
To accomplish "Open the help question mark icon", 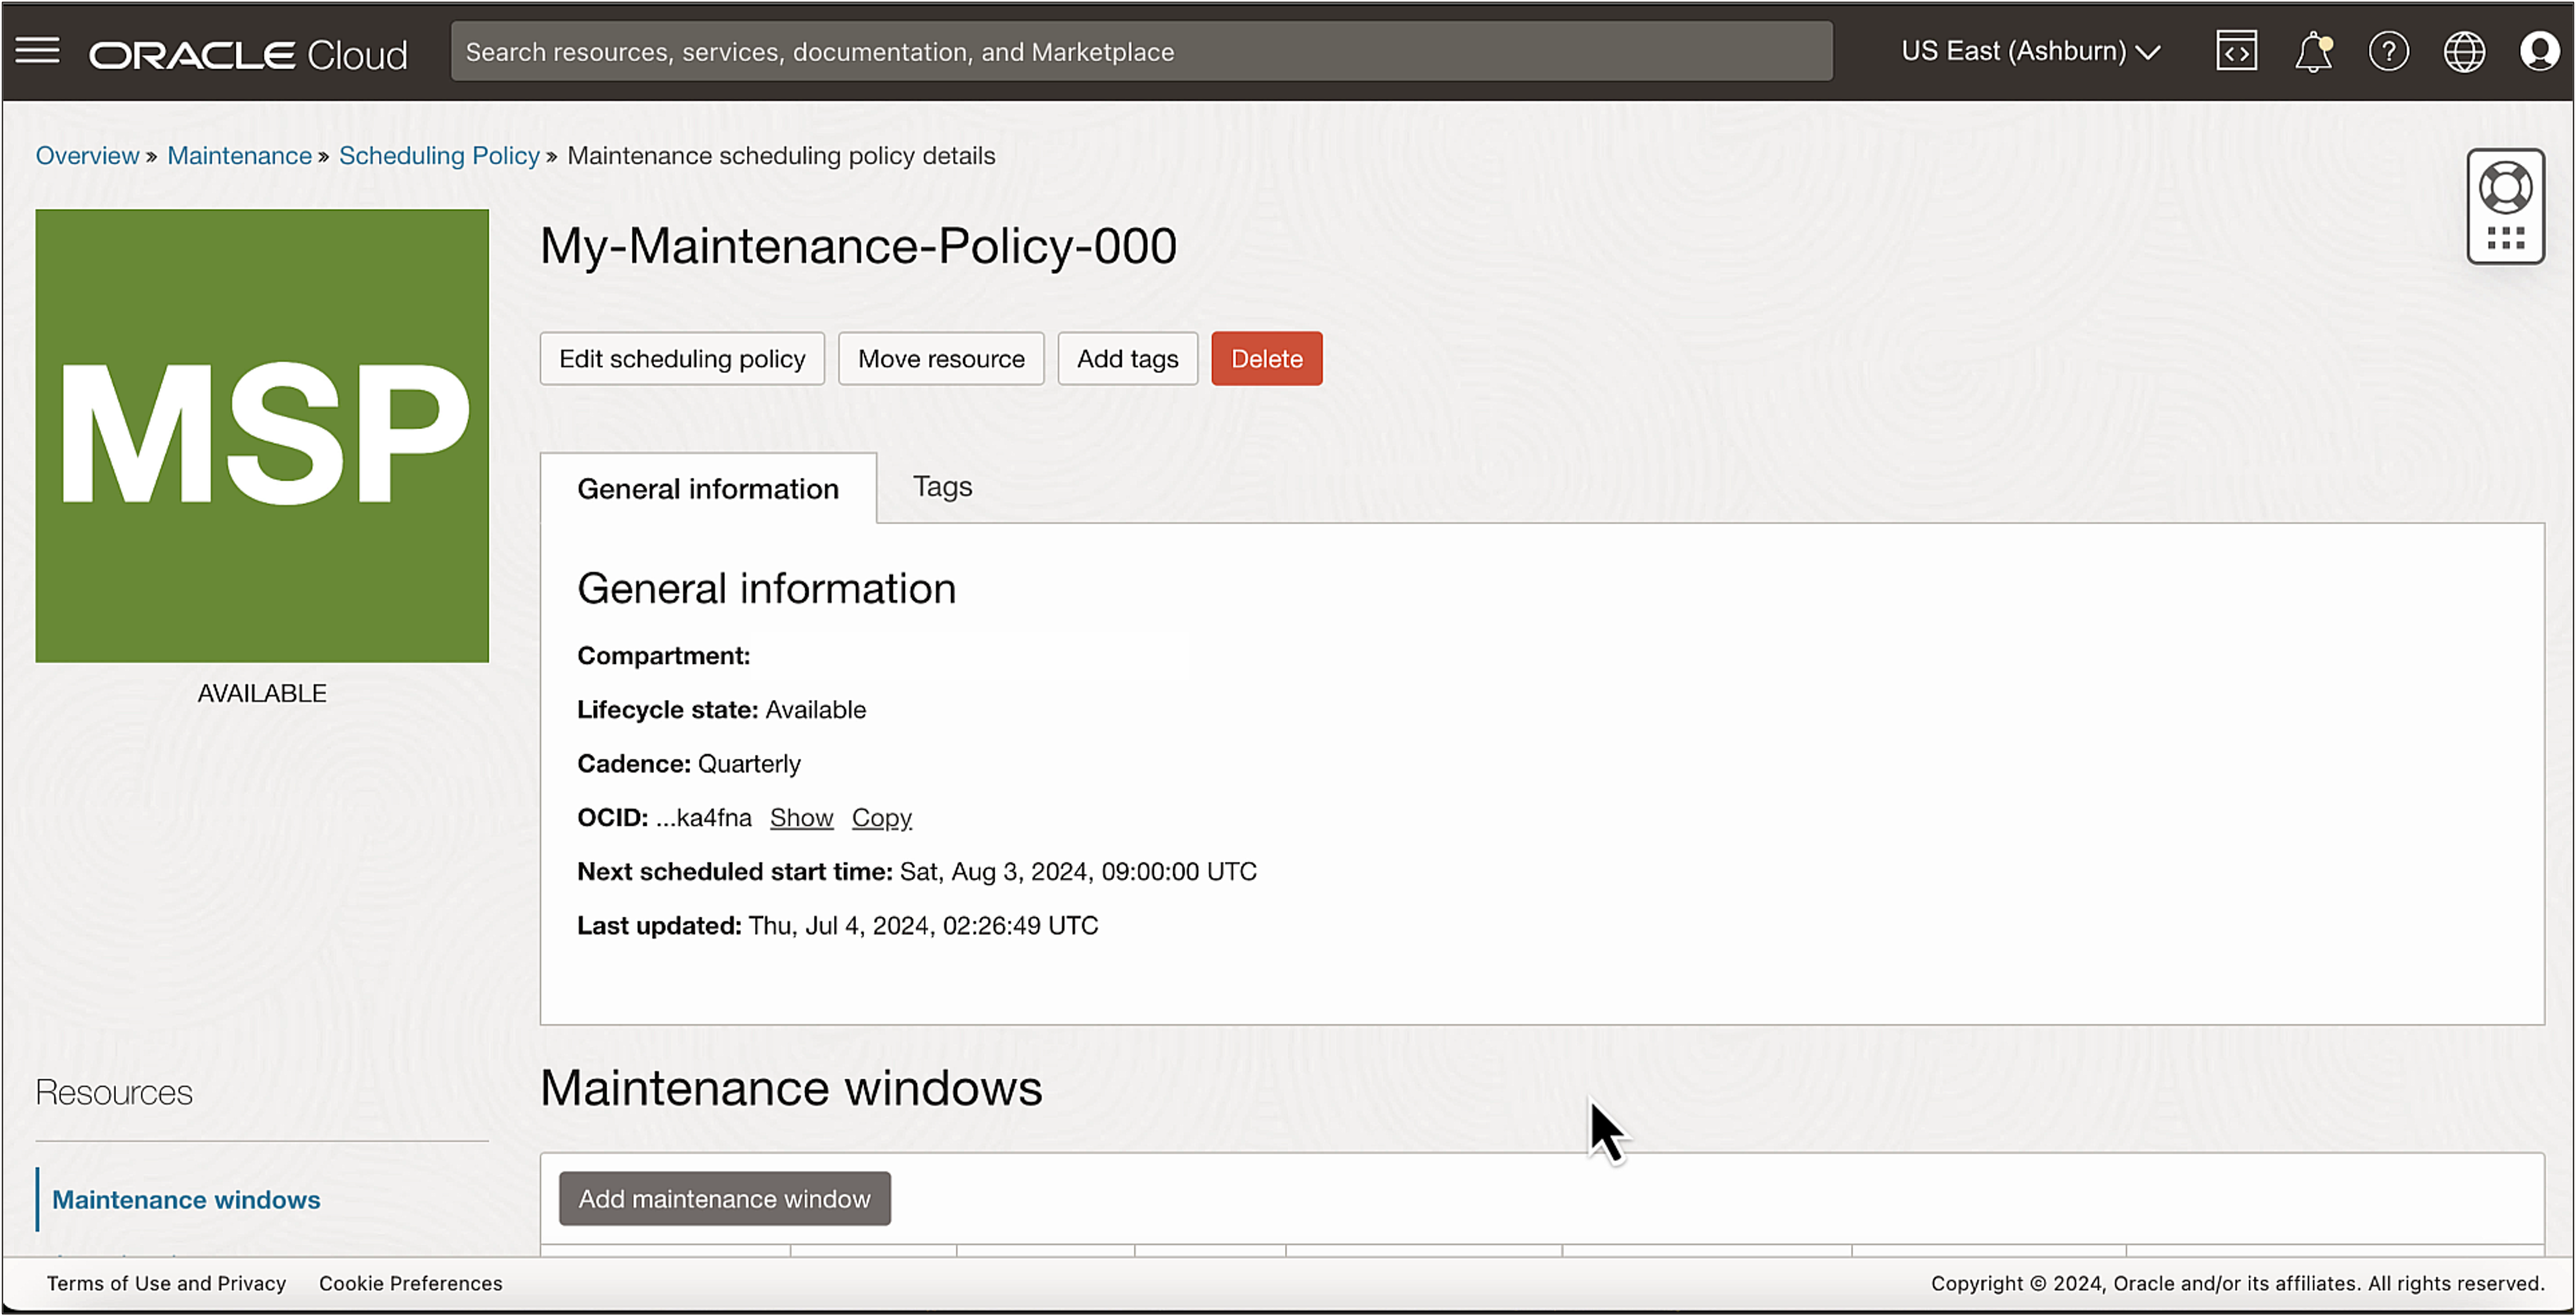I will point(2389,51).
